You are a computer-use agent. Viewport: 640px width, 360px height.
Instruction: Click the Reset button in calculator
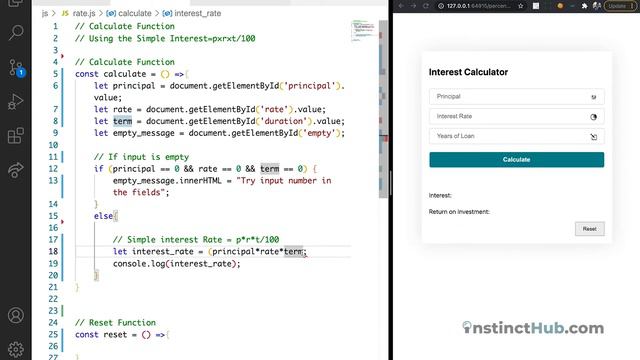coord(589,229)
